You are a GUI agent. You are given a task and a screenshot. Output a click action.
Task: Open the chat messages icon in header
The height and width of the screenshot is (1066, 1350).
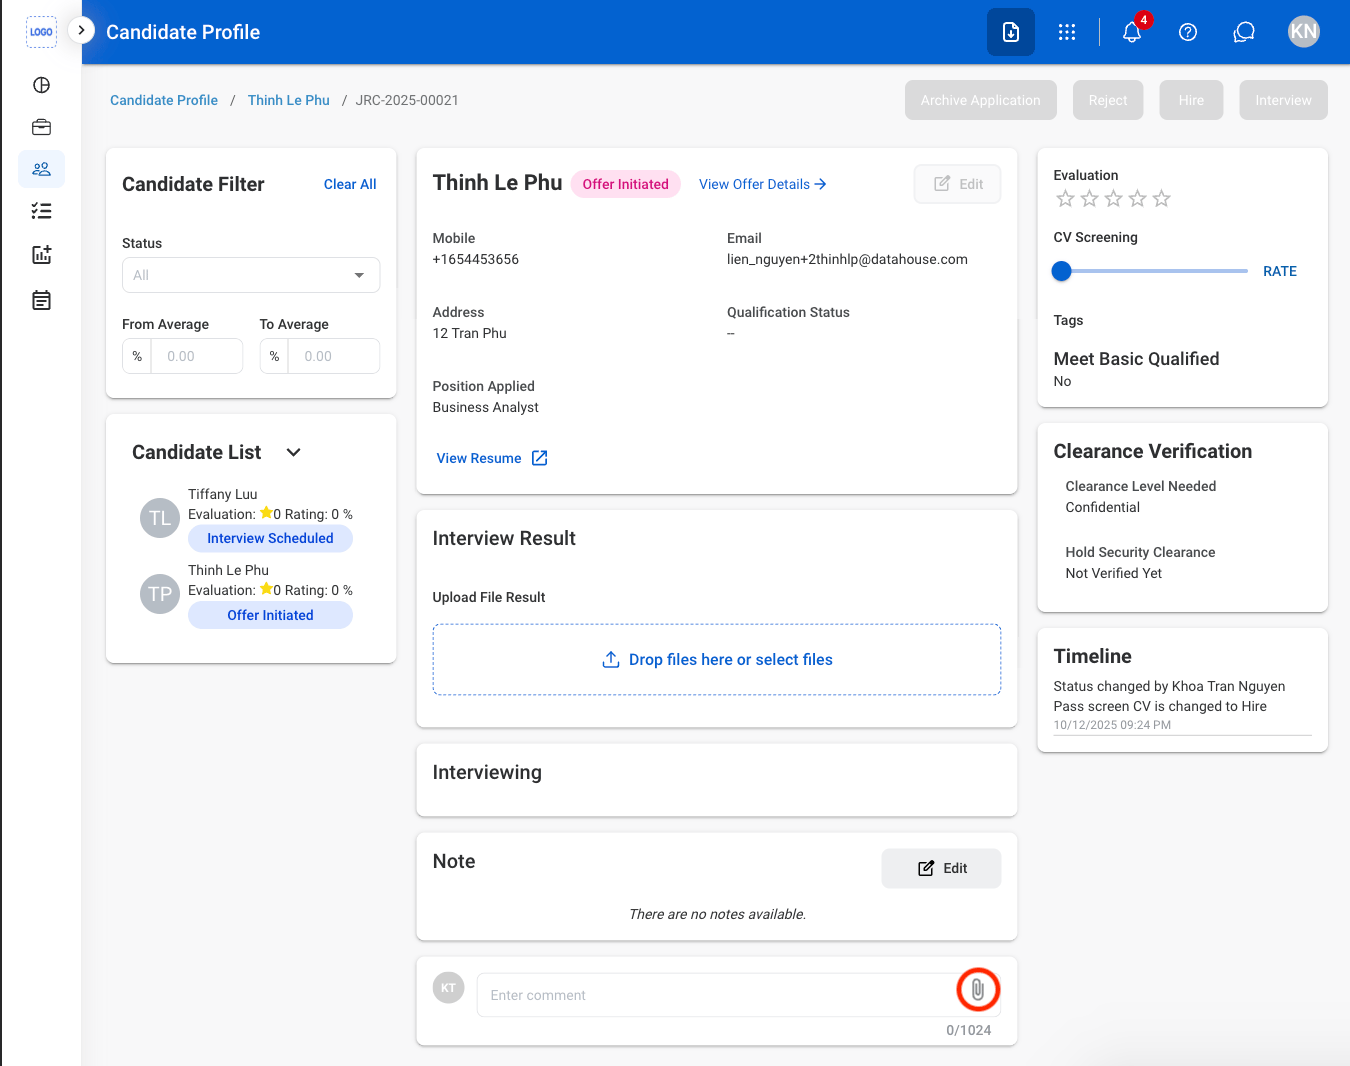pyautogui.click(x=1244, y=32)
